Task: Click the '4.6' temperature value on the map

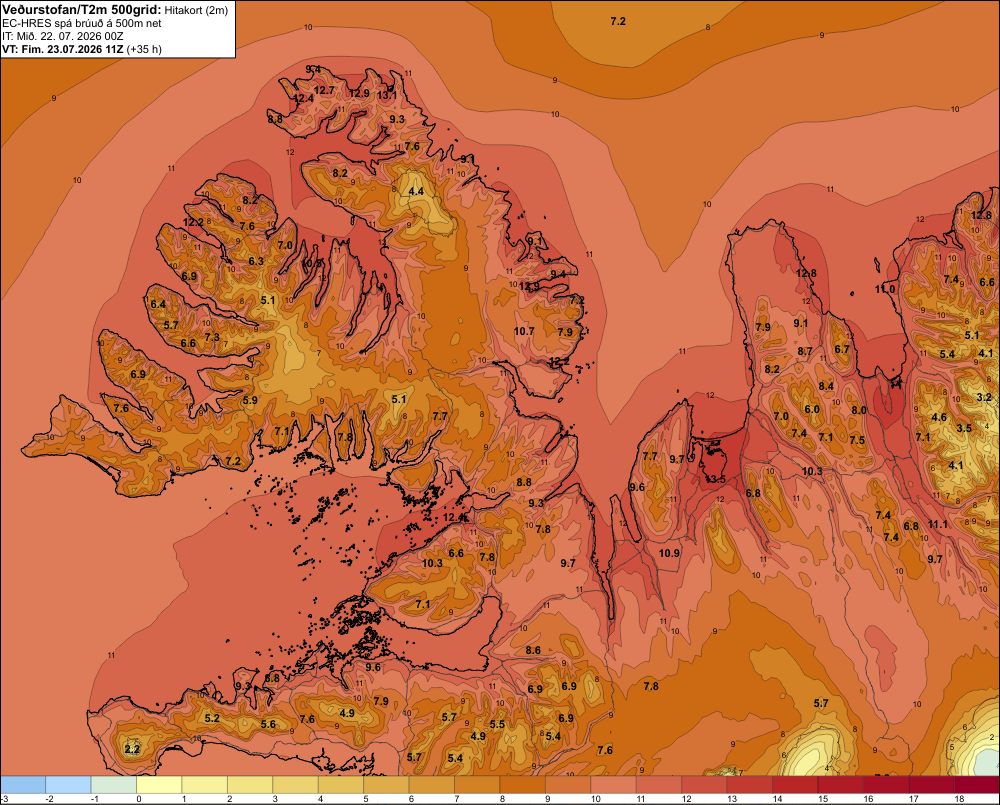Action: click(939, 418)
